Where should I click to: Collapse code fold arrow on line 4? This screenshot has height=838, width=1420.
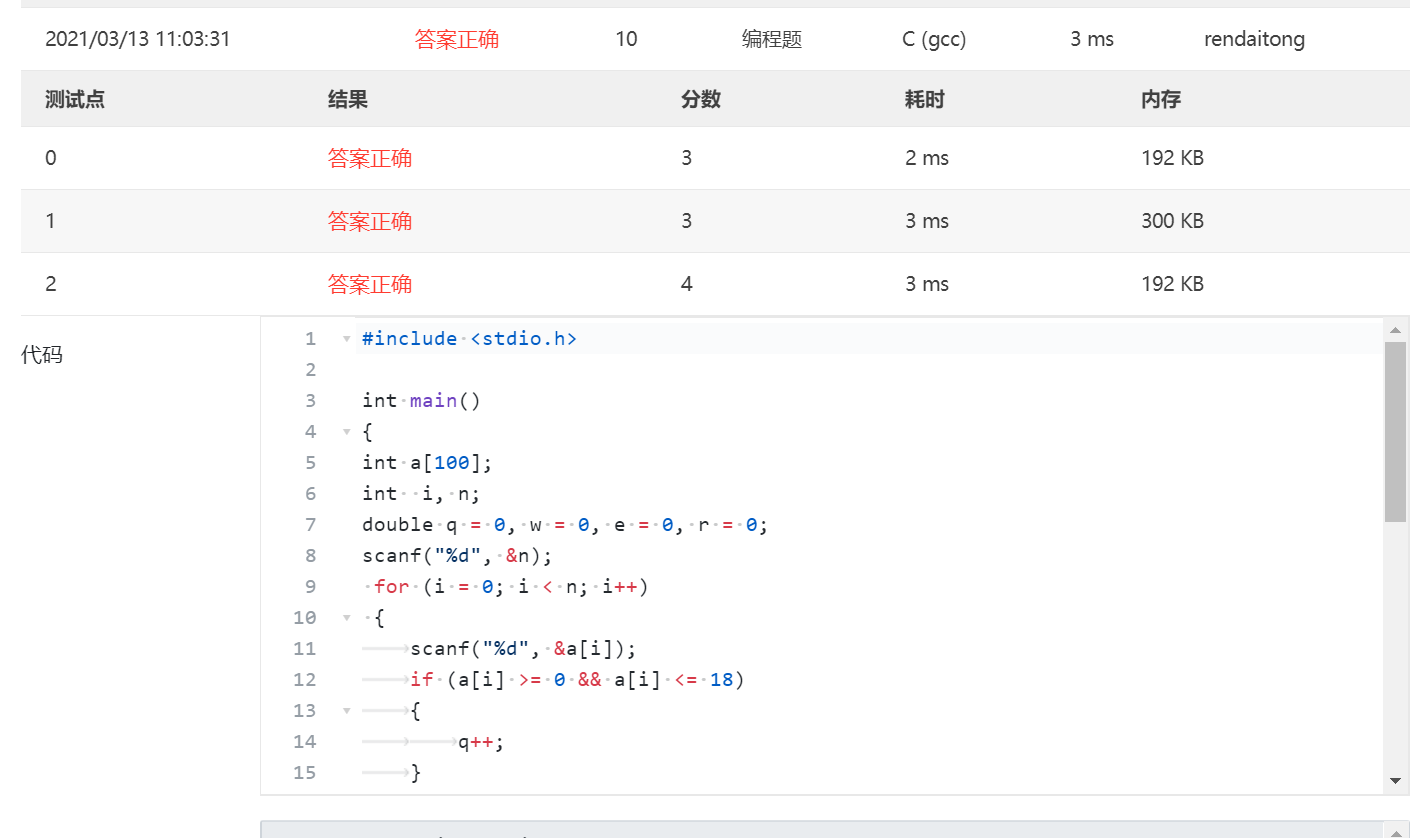click(347, 432)
